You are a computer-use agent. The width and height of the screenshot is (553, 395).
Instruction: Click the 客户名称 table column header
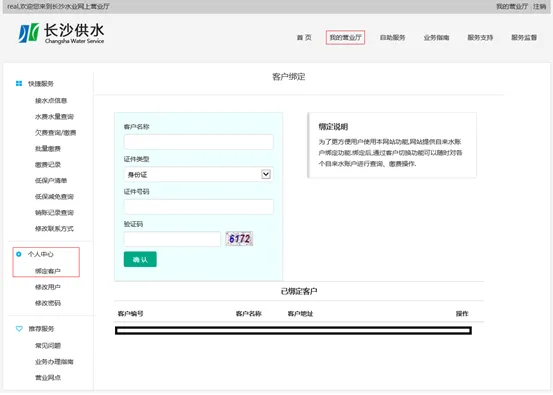(249, 314)
